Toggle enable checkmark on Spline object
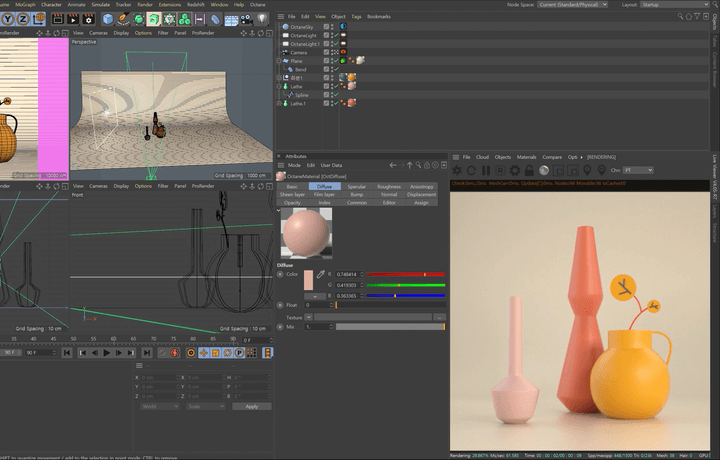The image size is (720, 460). click(x=336, y=95)
